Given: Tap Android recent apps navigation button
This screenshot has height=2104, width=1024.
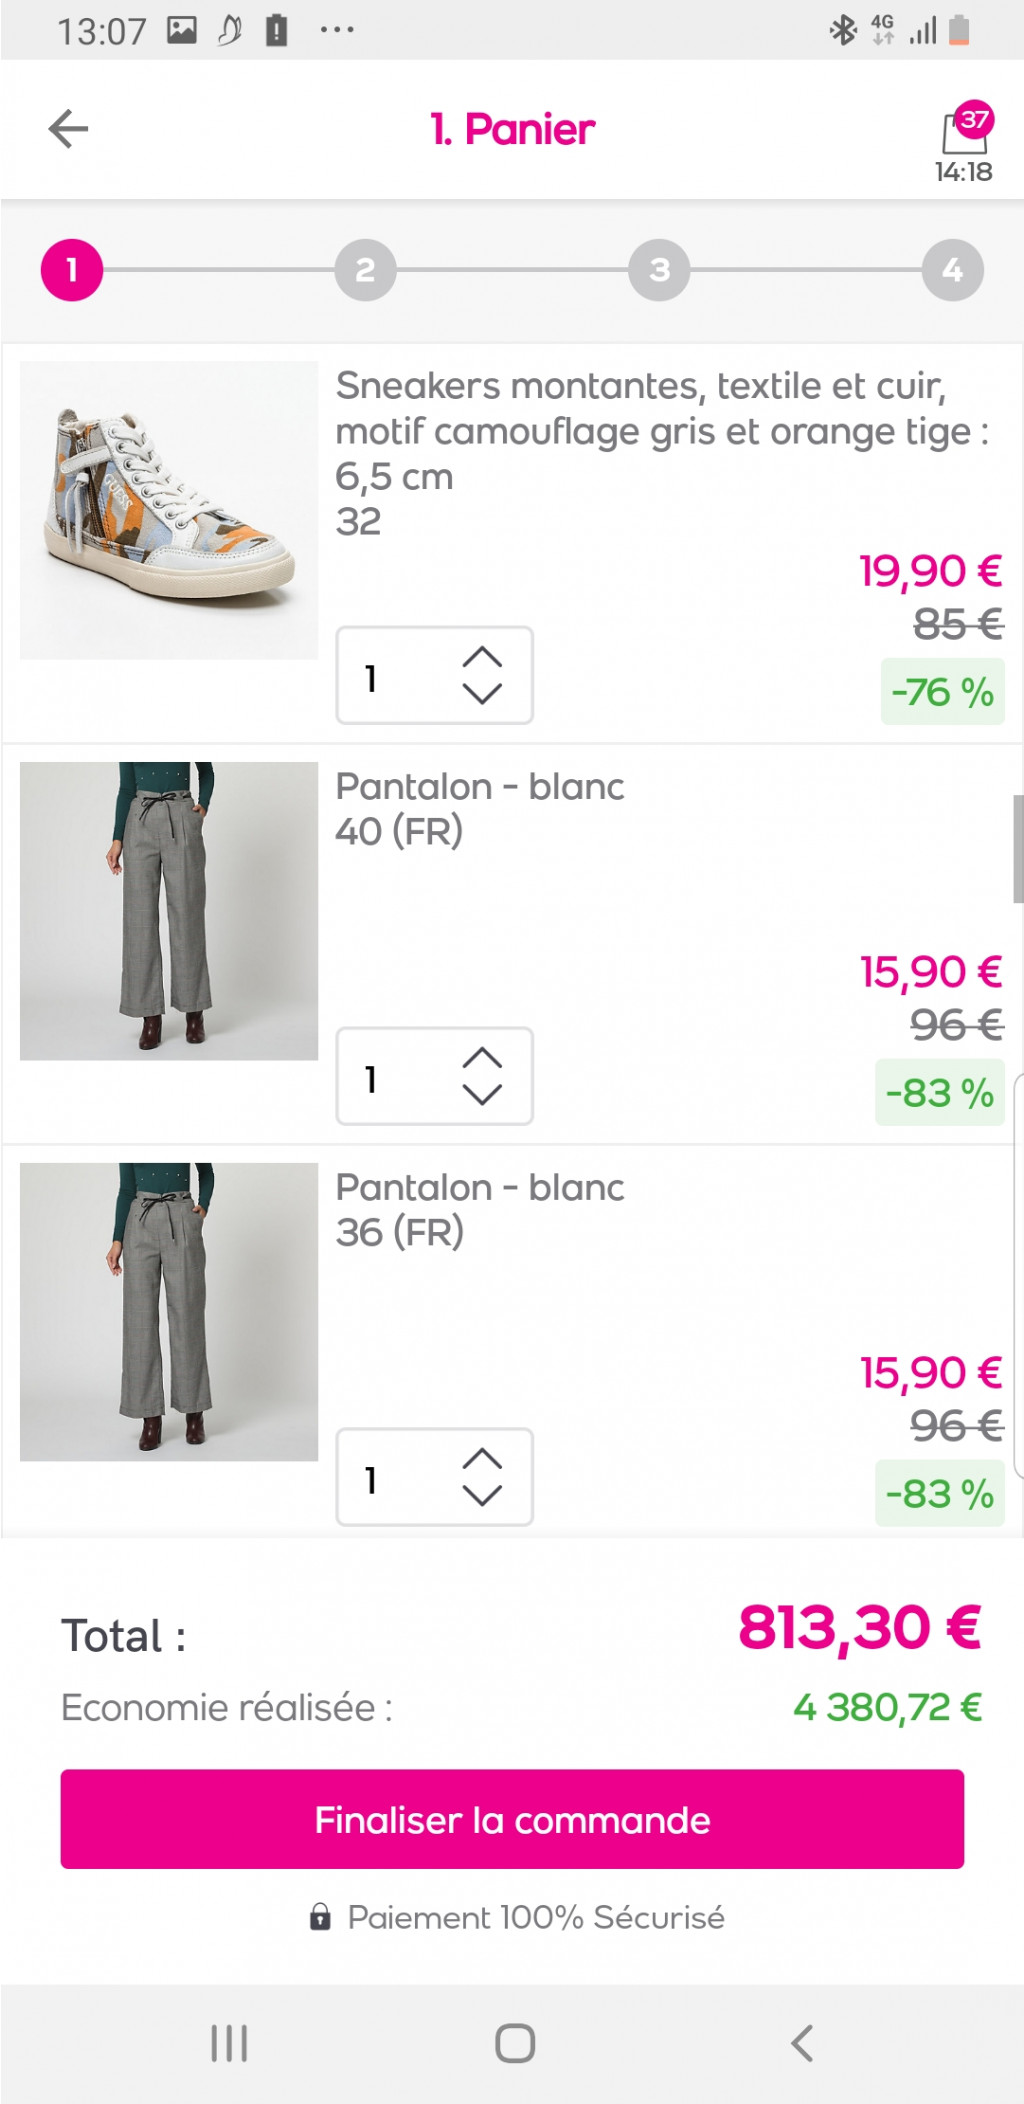Looking at the screenshot, I should point(229,2043).
